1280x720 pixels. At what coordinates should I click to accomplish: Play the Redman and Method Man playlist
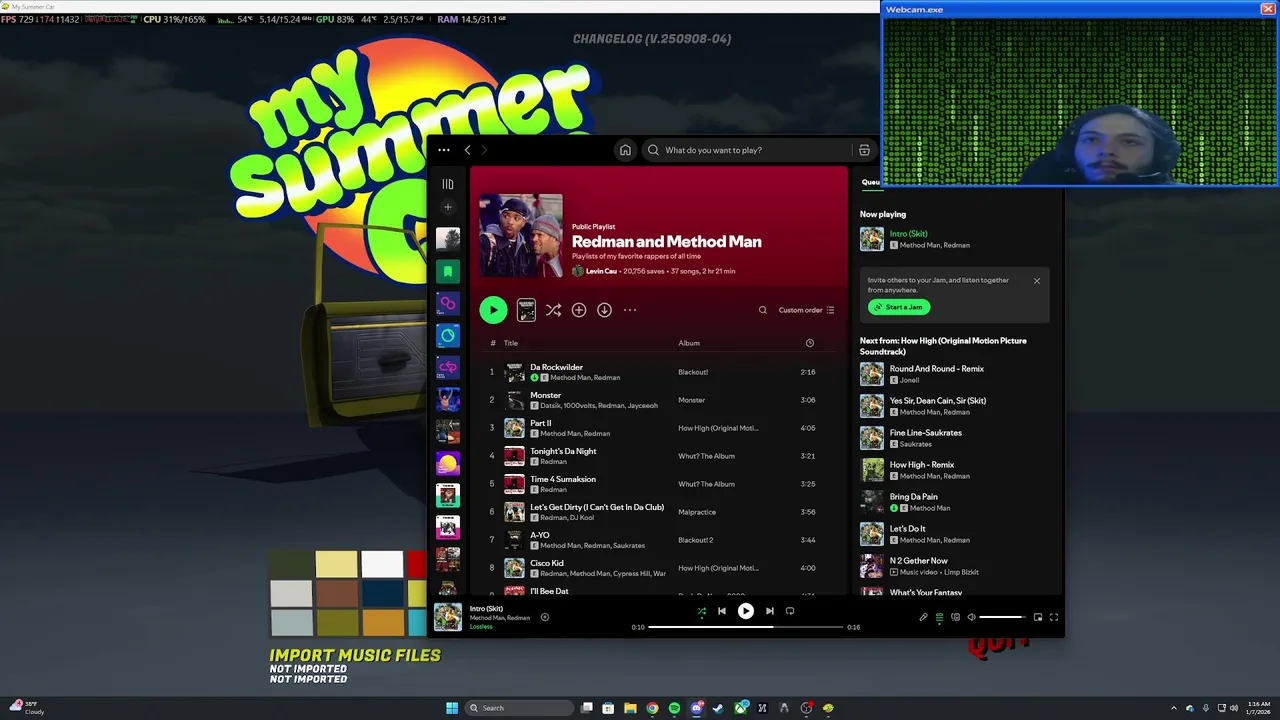(x=493, y=310)
